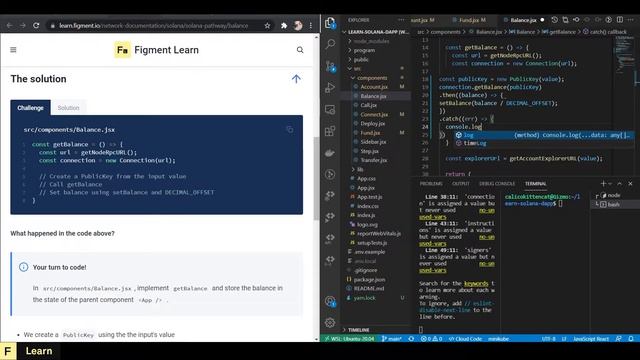Click the split editor icon

pyautogui.click(x=620, y=20)
